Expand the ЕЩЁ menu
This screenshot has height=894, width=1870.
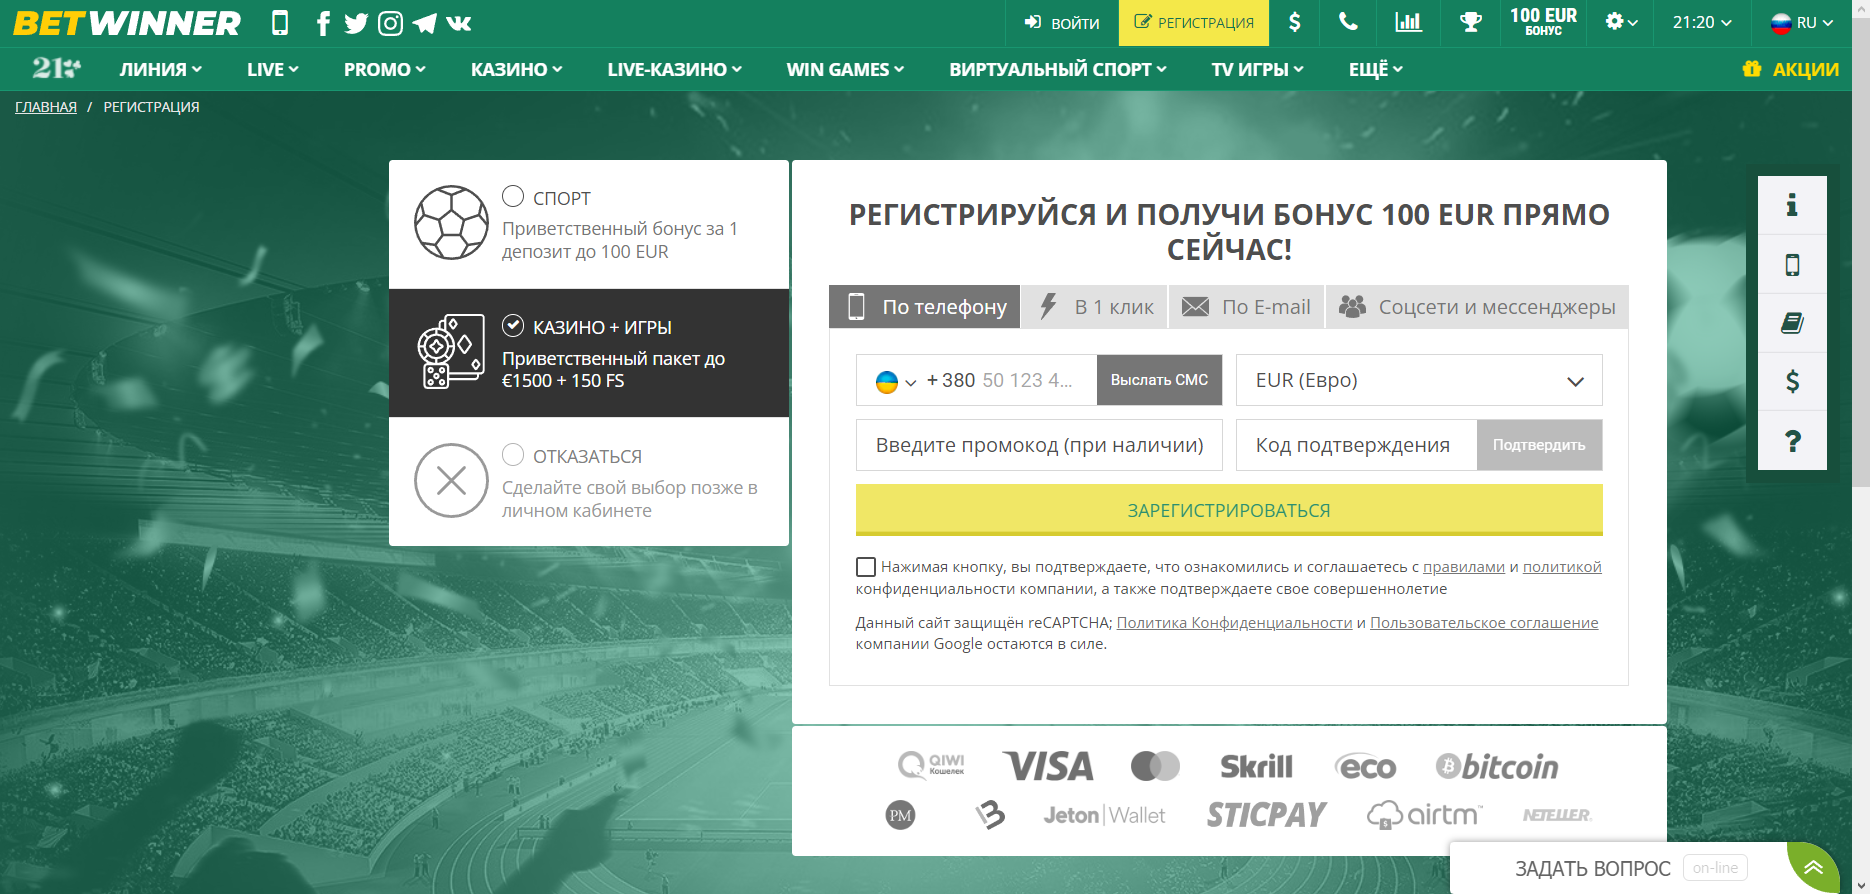(x=1376, y=69)
